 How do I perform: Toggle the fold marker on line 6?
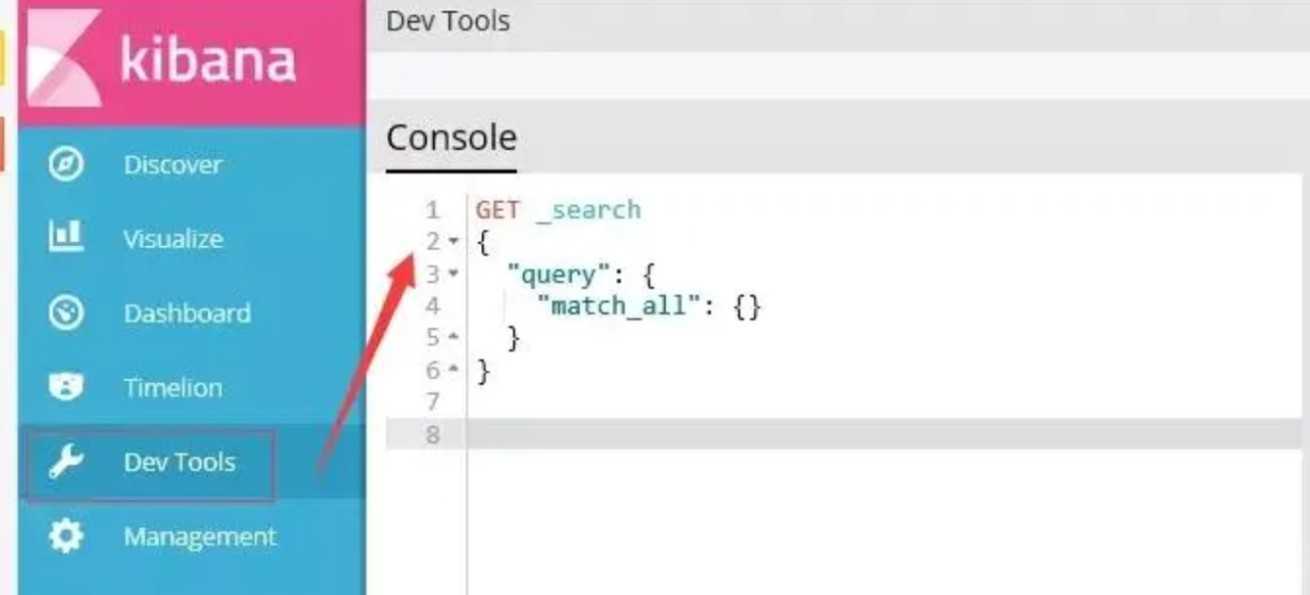coord(453,371)
